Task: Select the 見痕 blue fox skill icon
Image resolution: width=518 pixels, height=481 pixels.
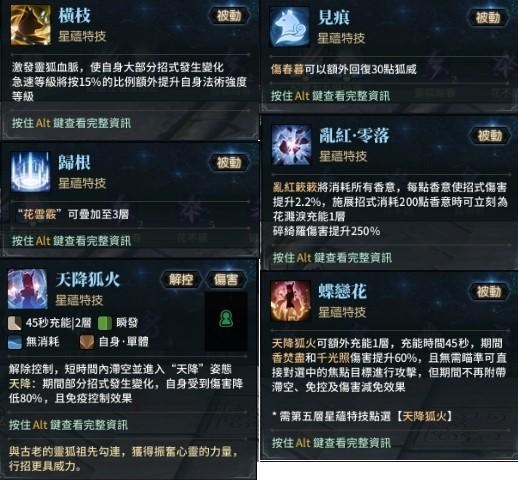Action: 289,27
